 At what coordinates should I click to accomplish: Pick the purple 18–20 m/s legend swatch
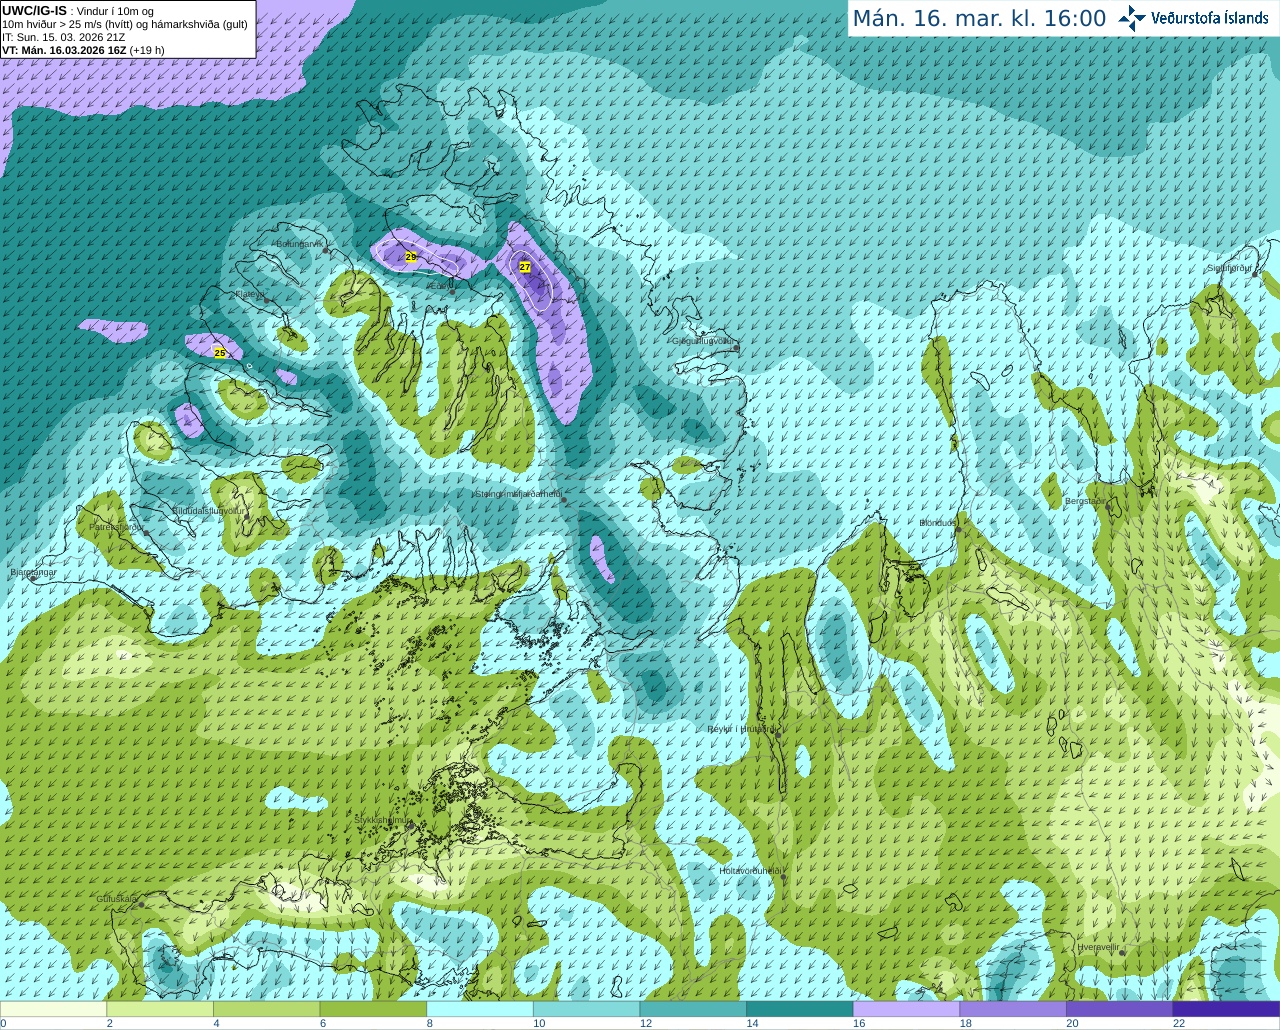pos(1013,1009)
